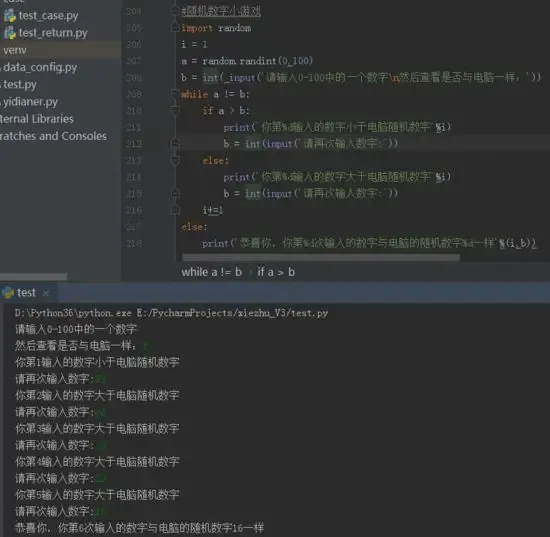
Task: Close the test run tab
Action: [x=46, y=293]
